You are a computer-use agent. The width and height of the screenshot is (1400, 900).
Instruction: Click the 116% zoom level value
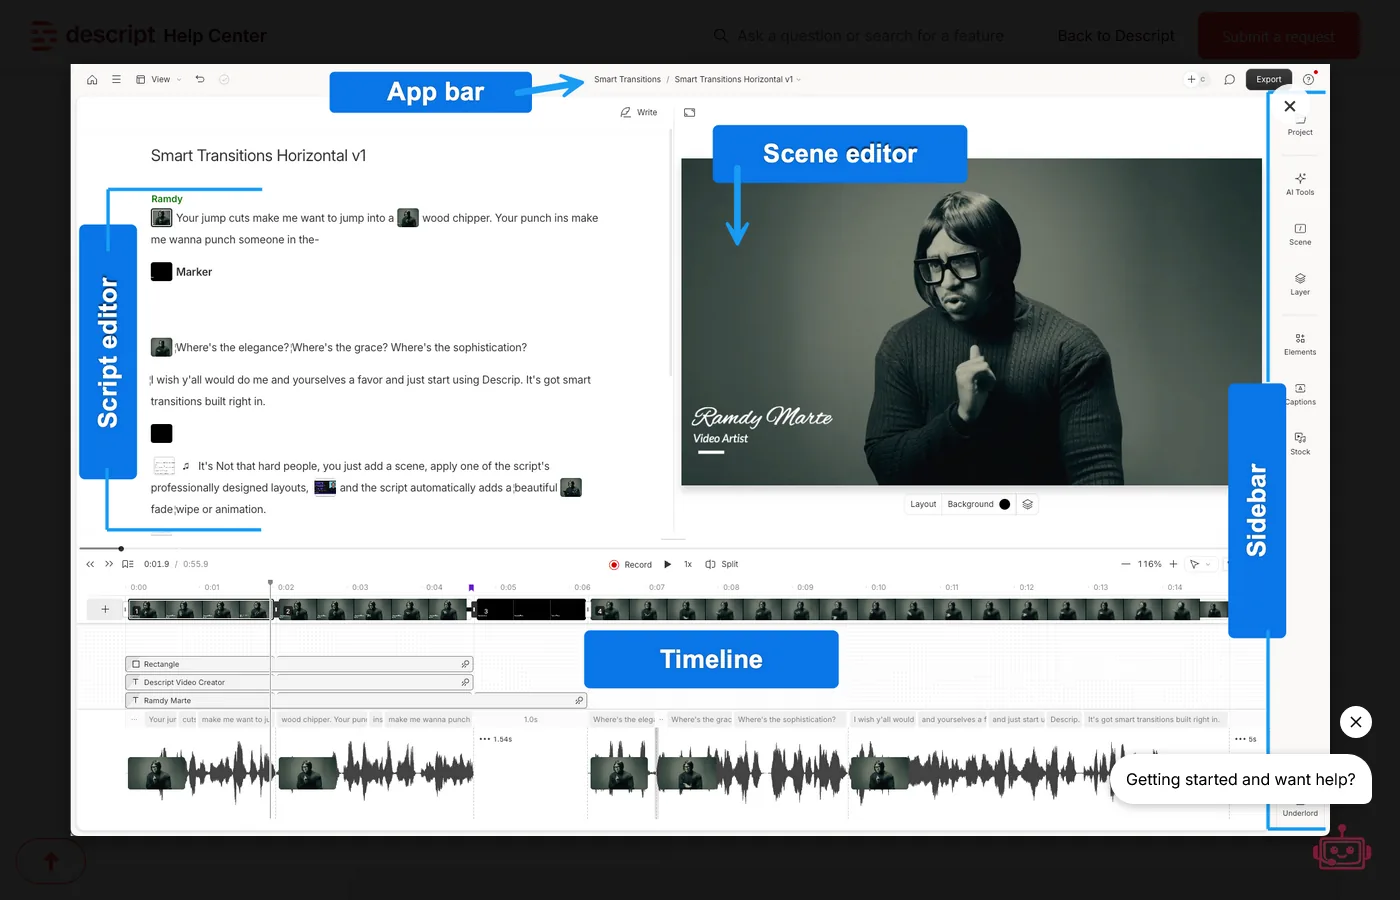[1150, 564]
